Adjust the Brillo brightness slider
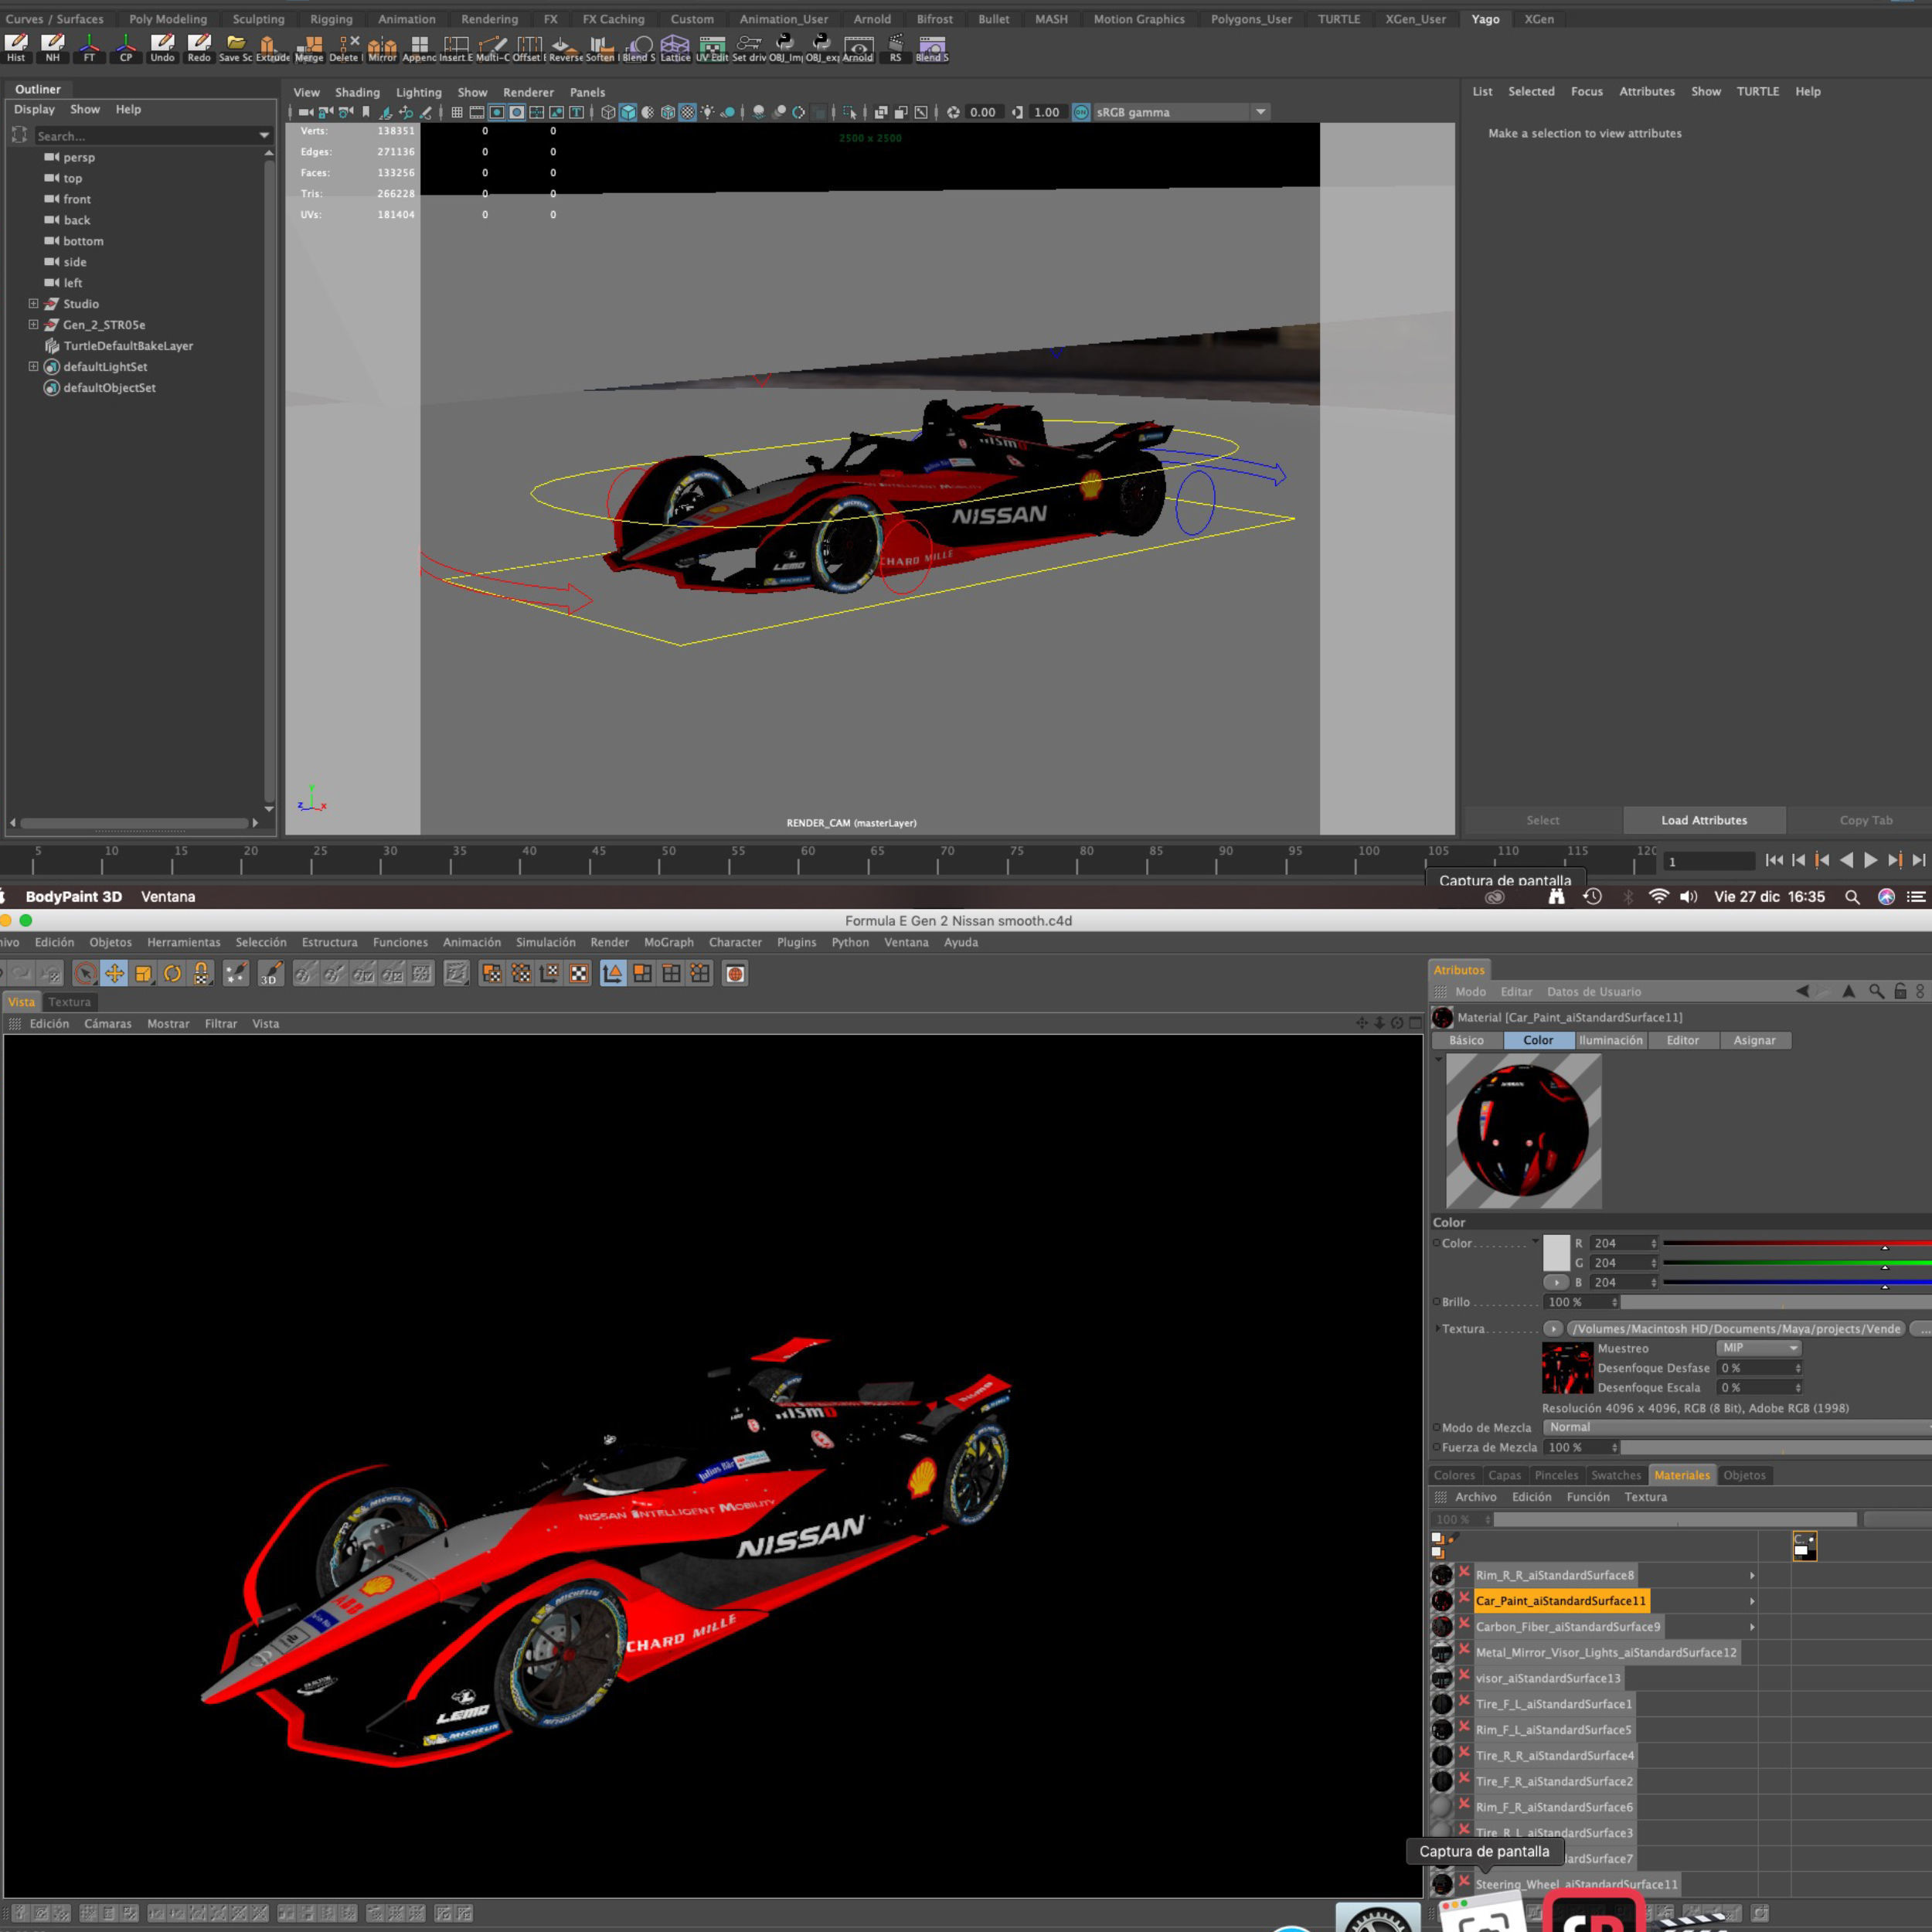This screenshot has height=1932, width=1932. pyautogui.click(x=1776, y=1302)
